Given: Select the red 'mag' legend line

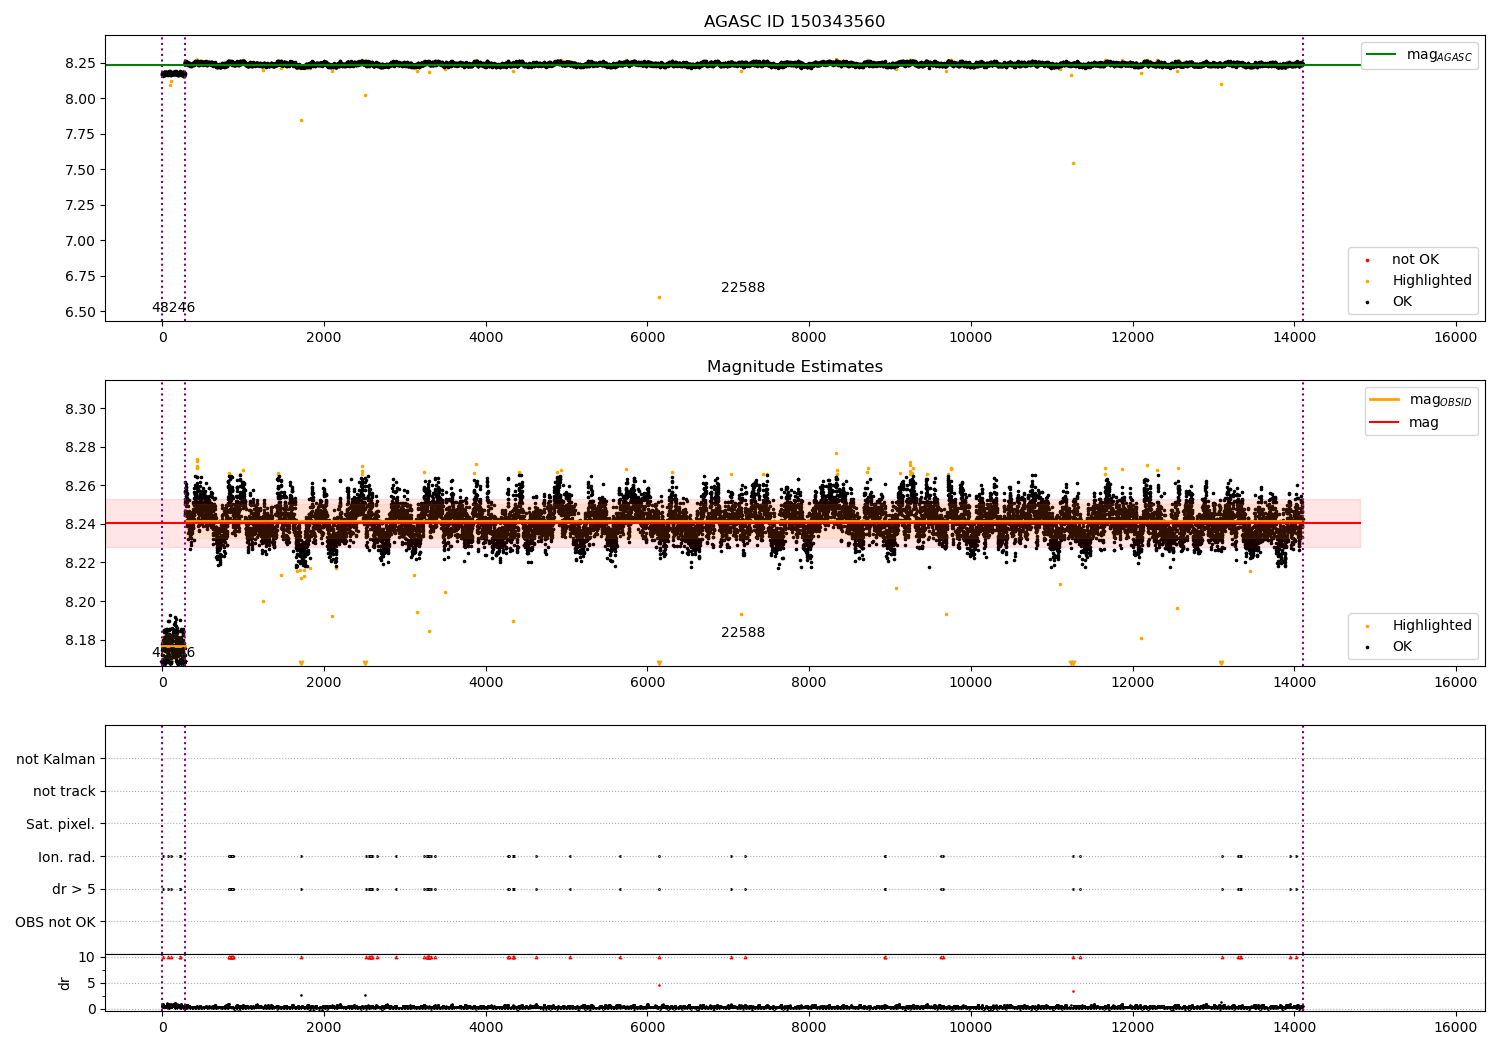Looking at the screenshot, I should point(1385,423).
